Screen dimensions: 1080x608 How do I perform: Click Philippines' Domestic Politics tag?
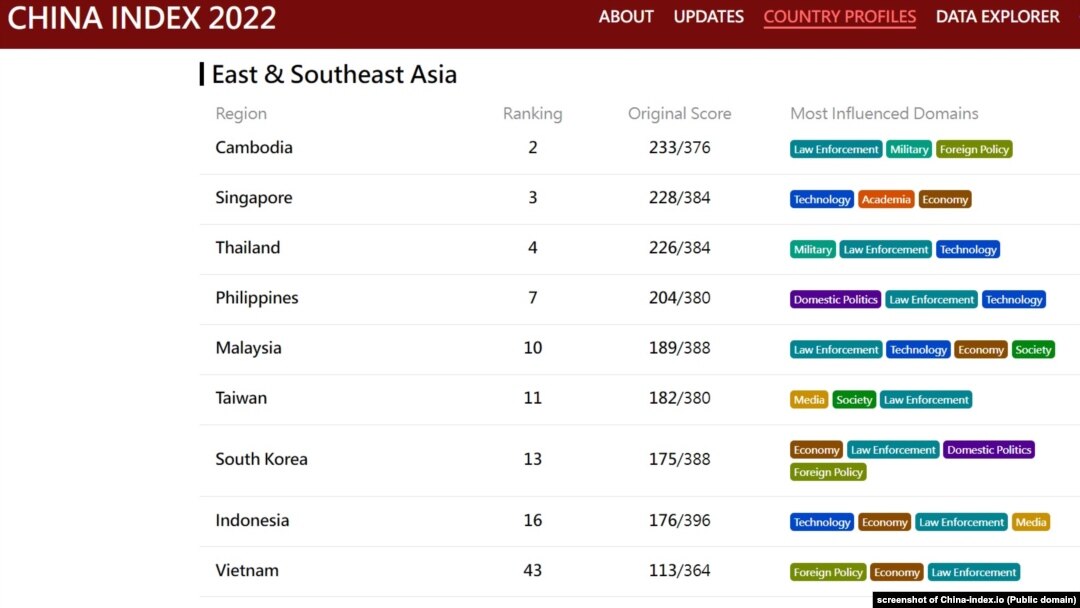tap(835, 300)
